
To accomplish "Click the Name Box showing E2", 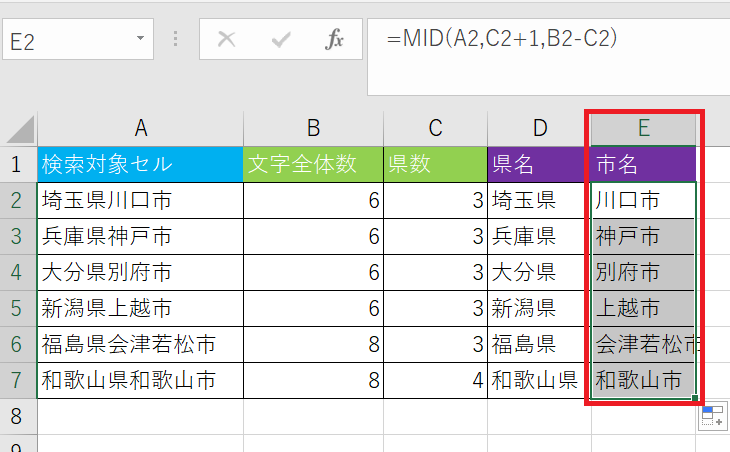I will click(x=78, y=39).
